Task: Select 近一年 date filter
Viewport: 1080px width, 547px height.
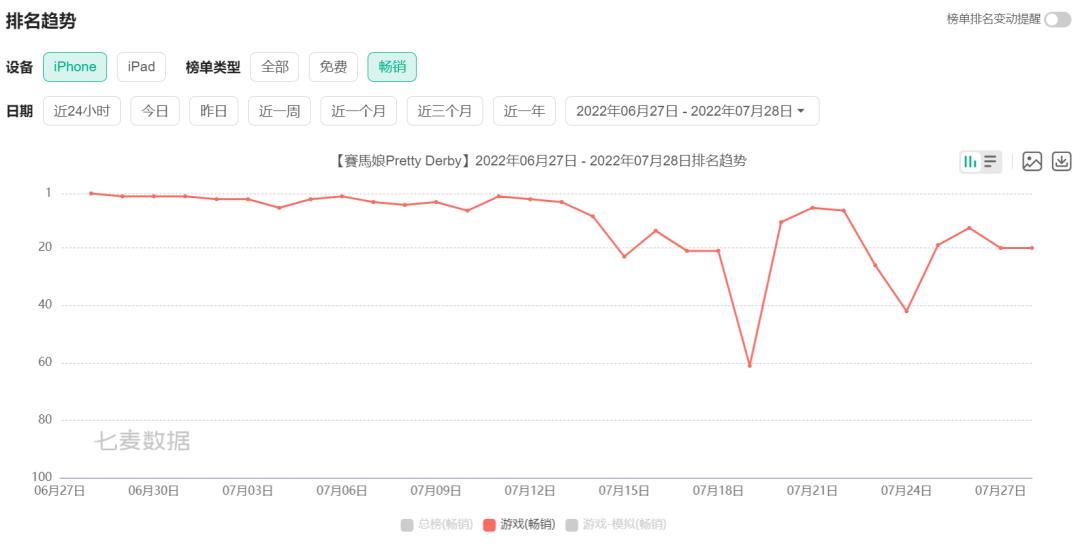Action: pyautogui.click(x=524, y=111)
